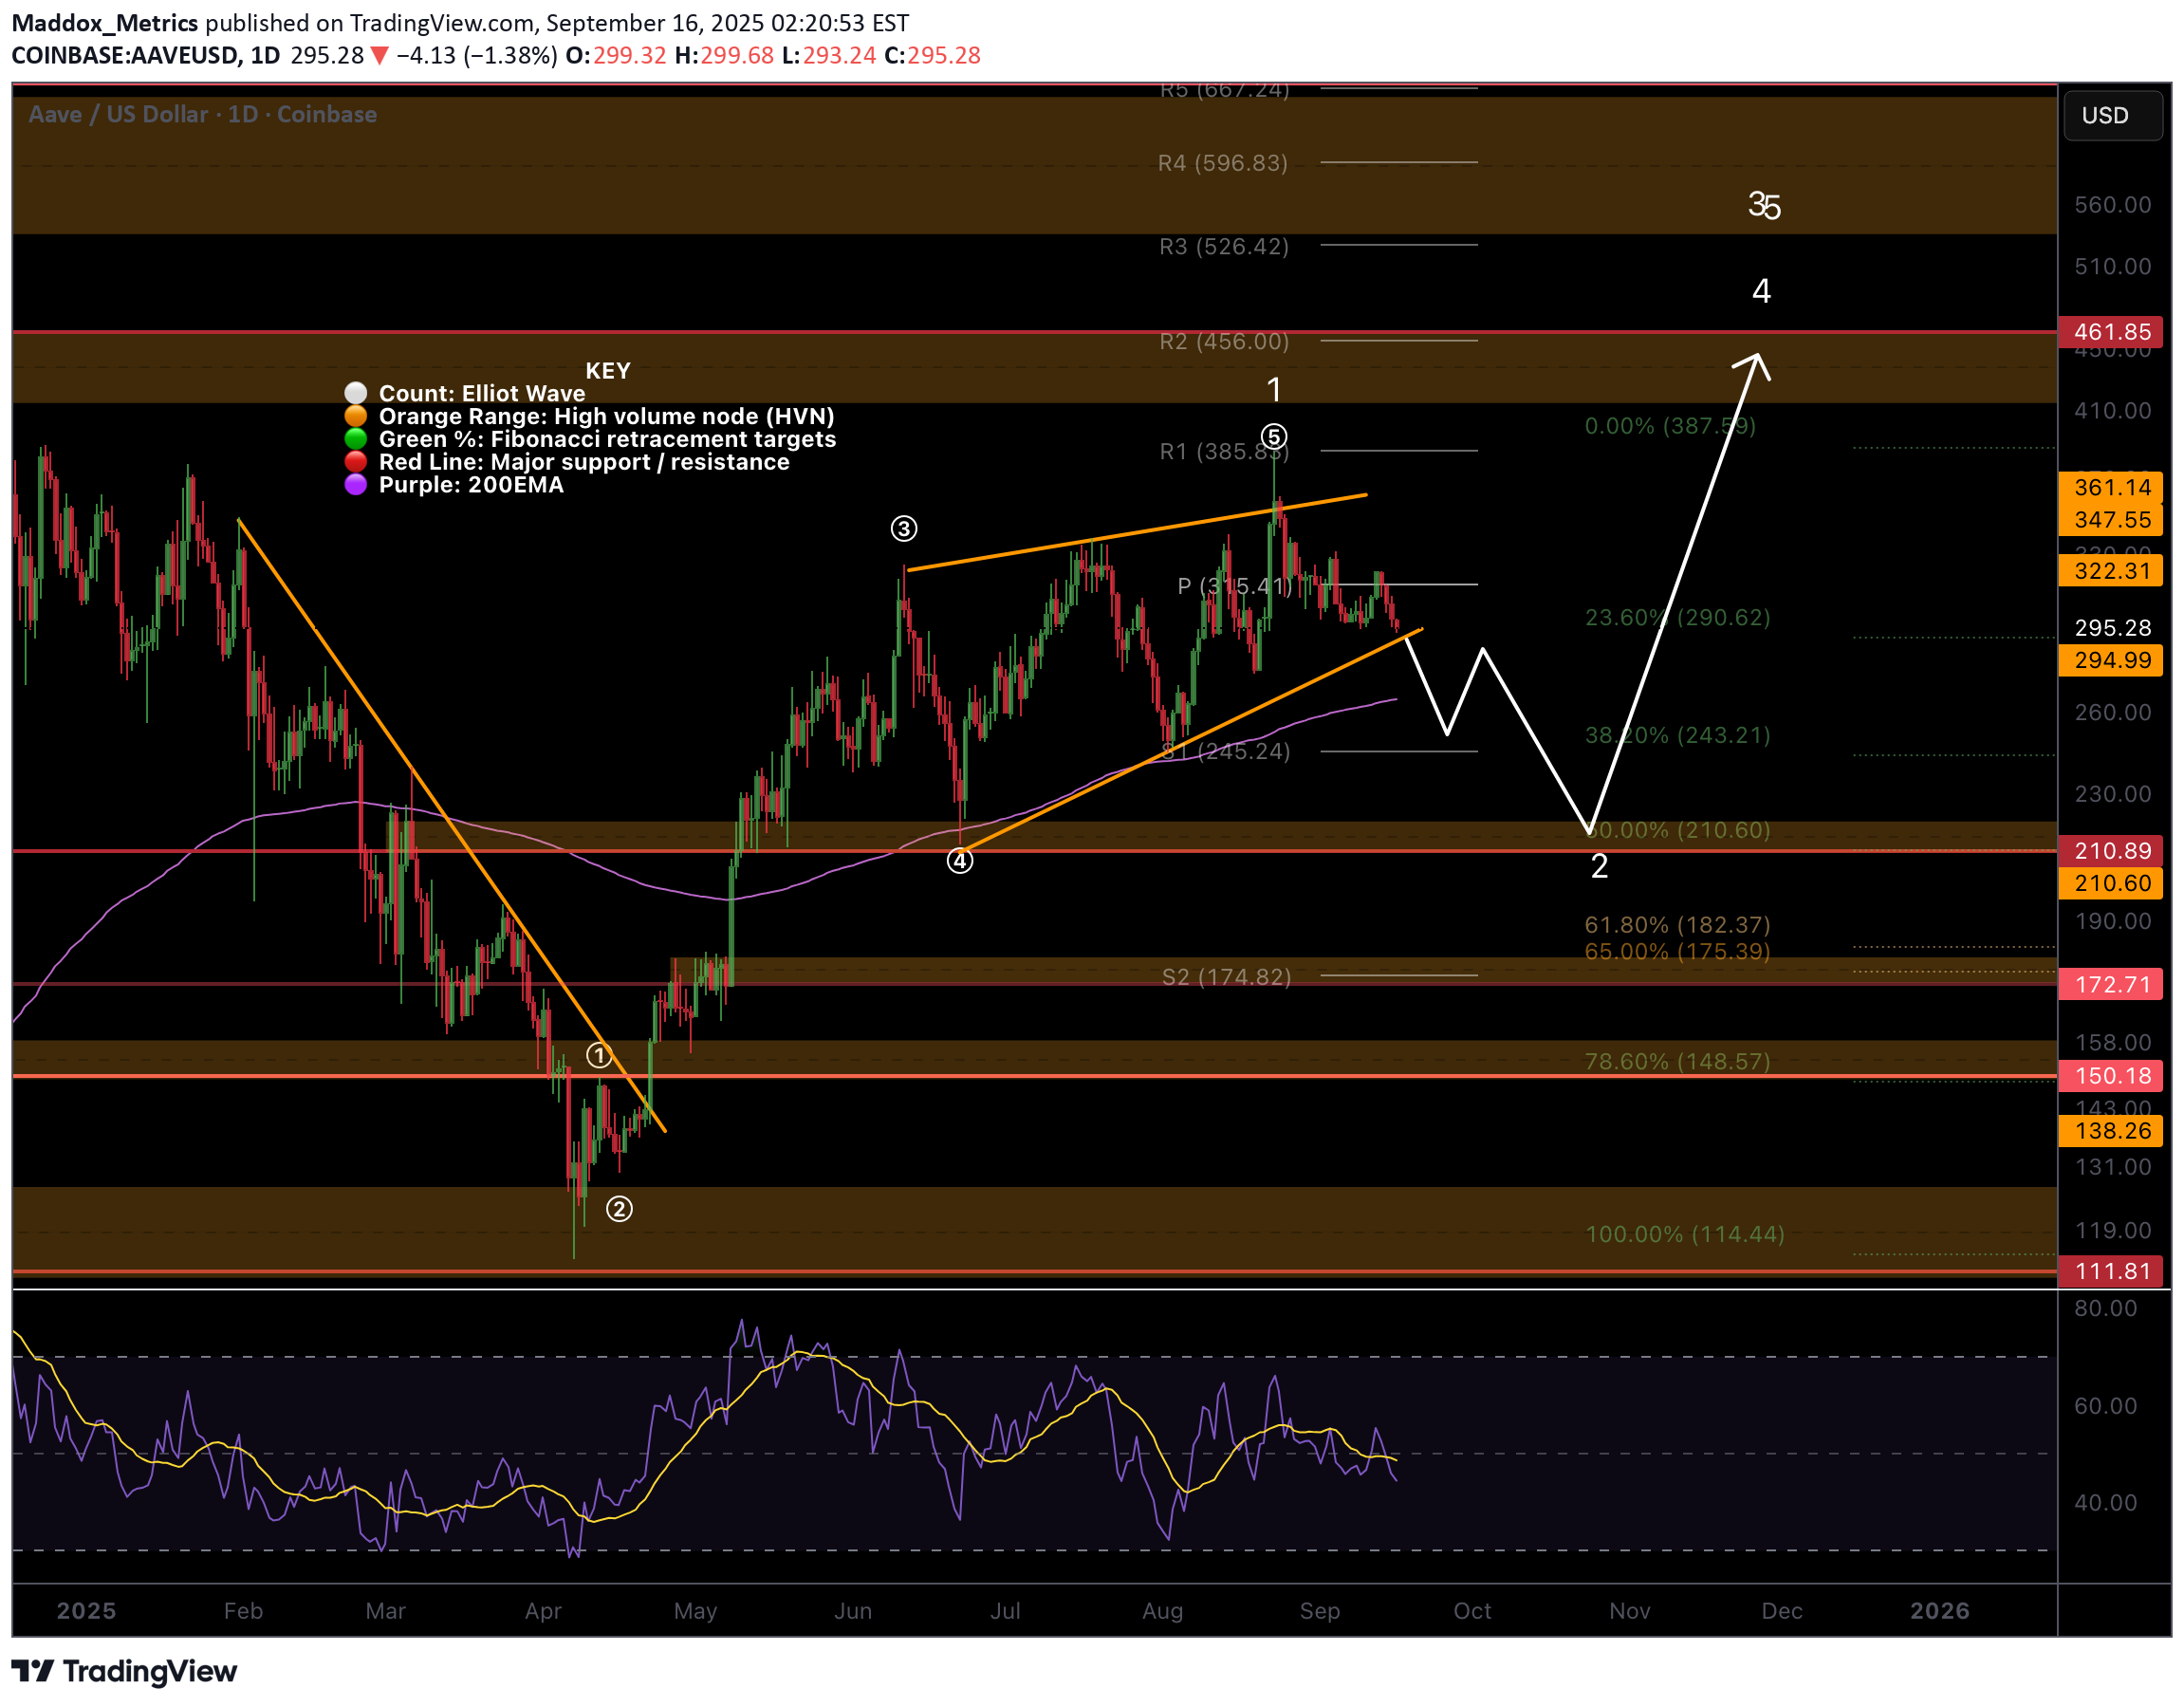This screenshot has width=2184, height=1706.
Task: Click the RSI 40.00 scale value
Action: pyautogui.click(x=2105, y=1503)
